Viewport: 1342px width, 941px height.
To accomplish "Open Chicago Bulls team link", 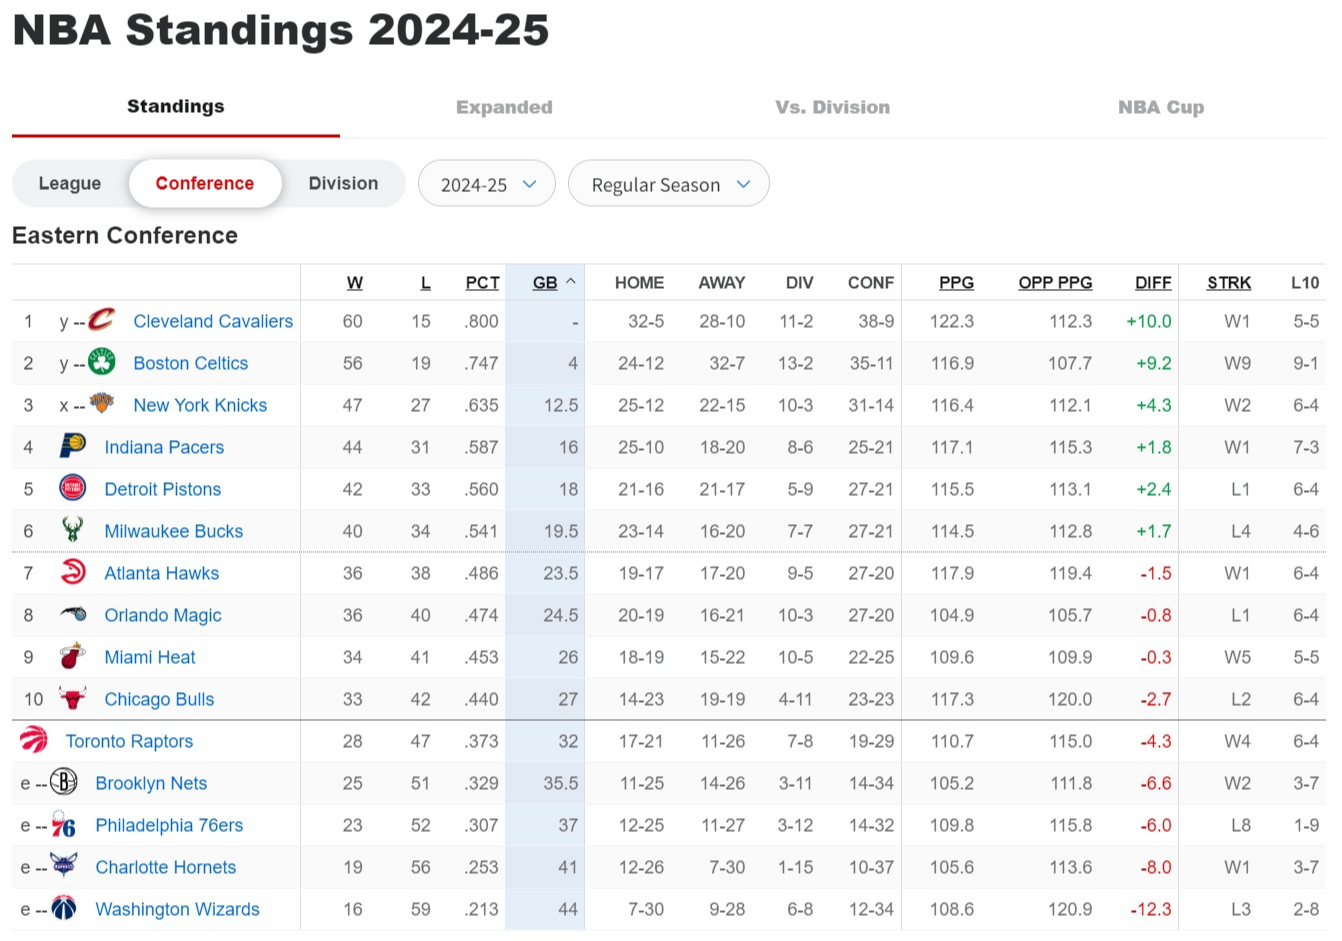I will (x=159, y=699).
